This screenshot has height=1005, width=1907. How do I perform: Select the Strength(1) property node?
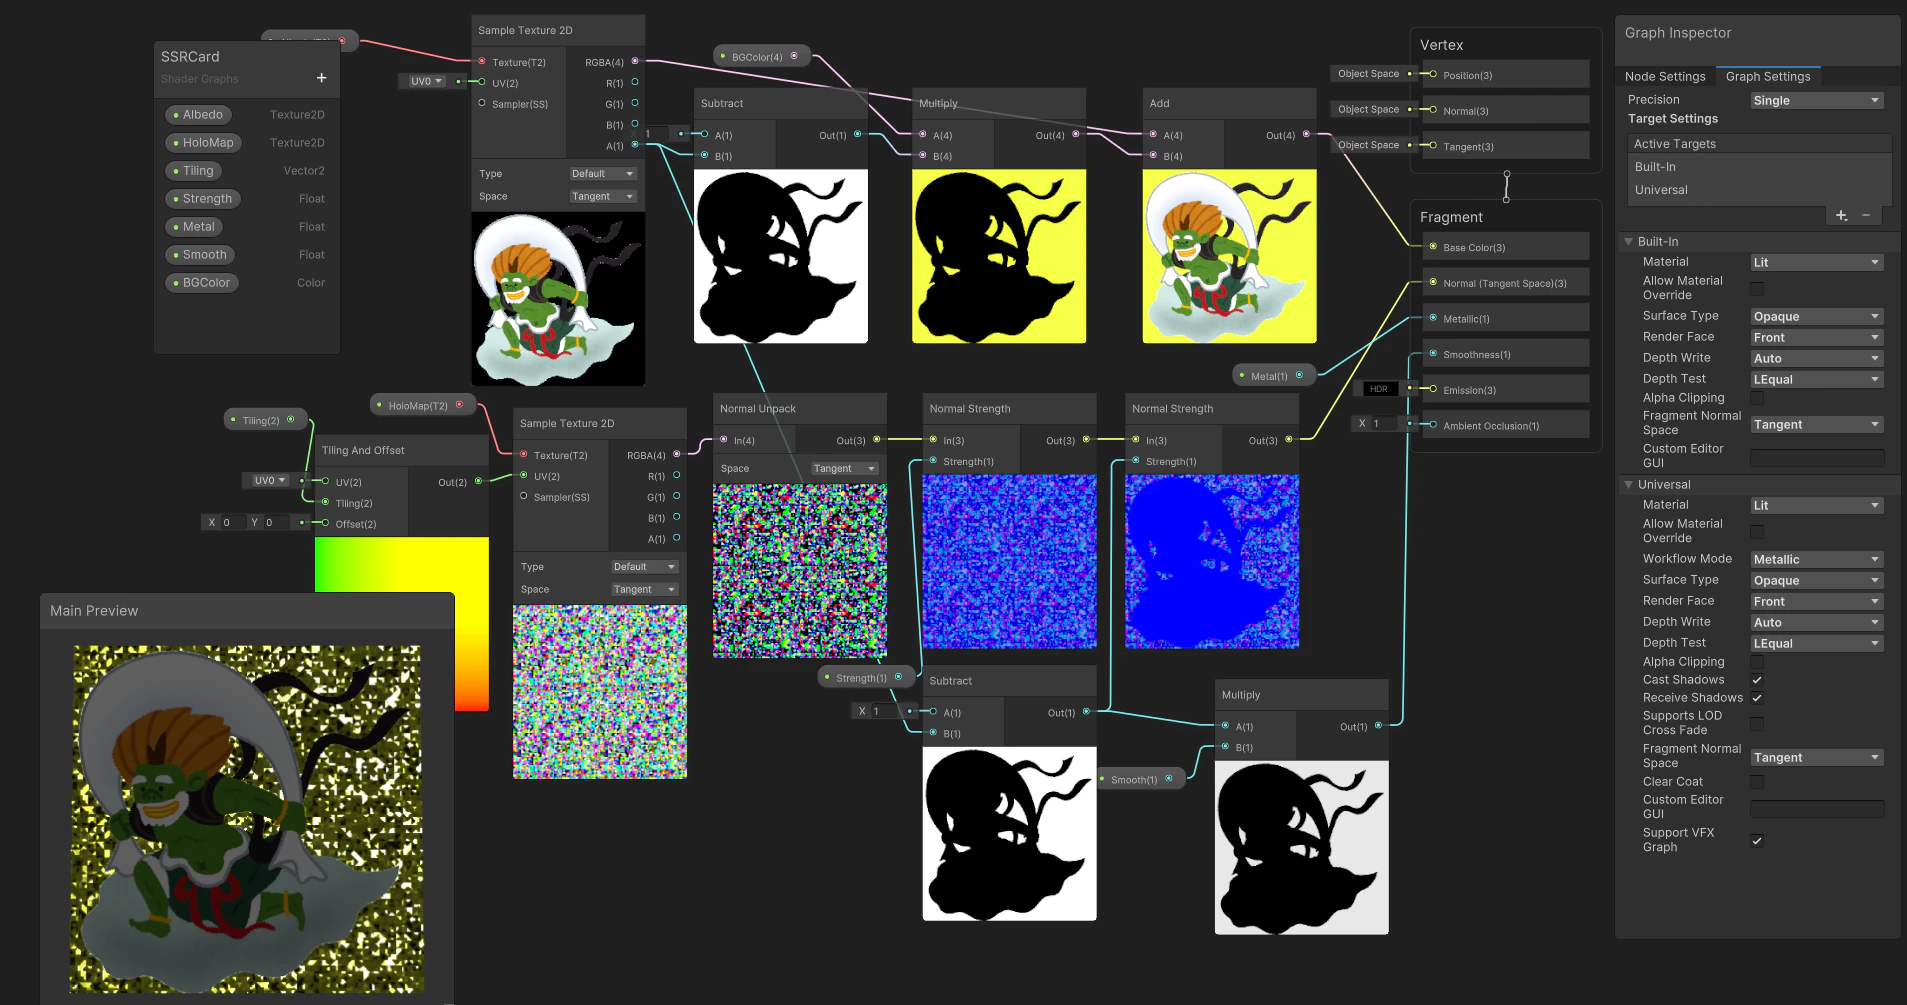click(x=865, y=678)
